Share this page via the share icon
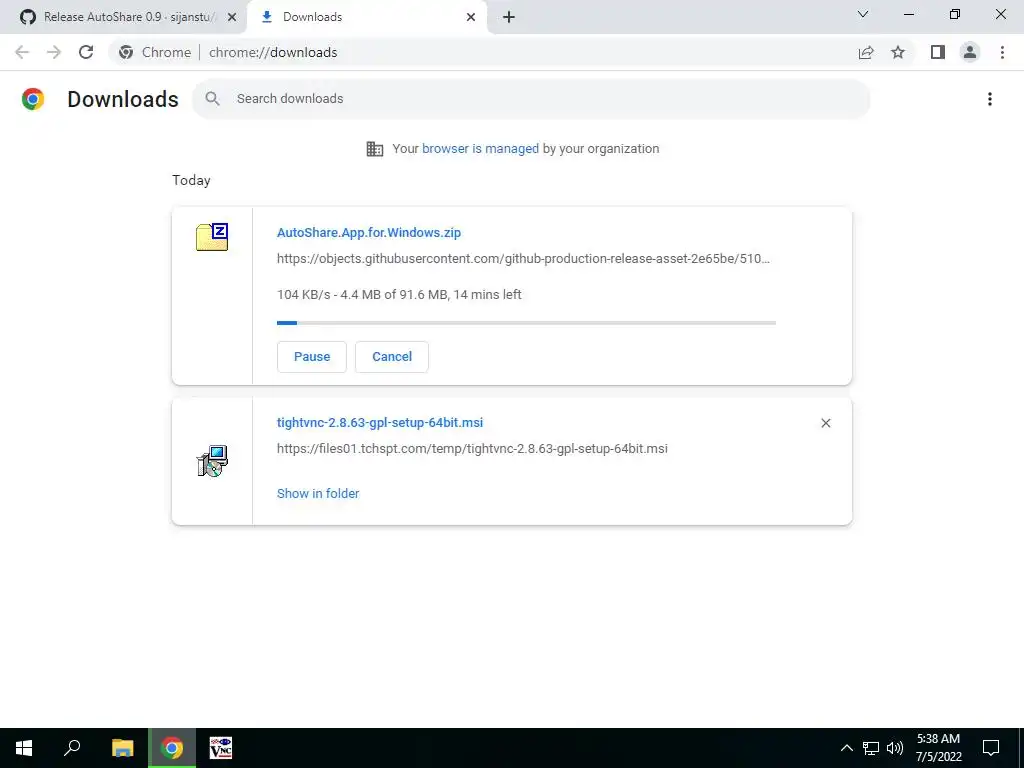Viewport: 1024px width, 768px height. pos(866,52)
